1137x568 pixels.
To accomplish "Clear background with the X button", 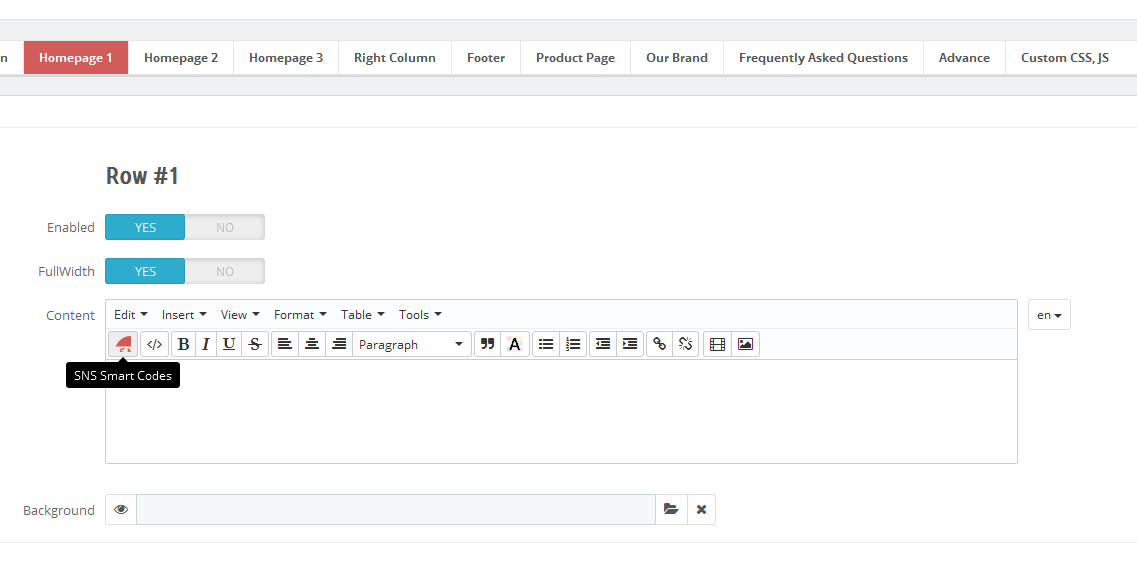I will click(701, 510).
